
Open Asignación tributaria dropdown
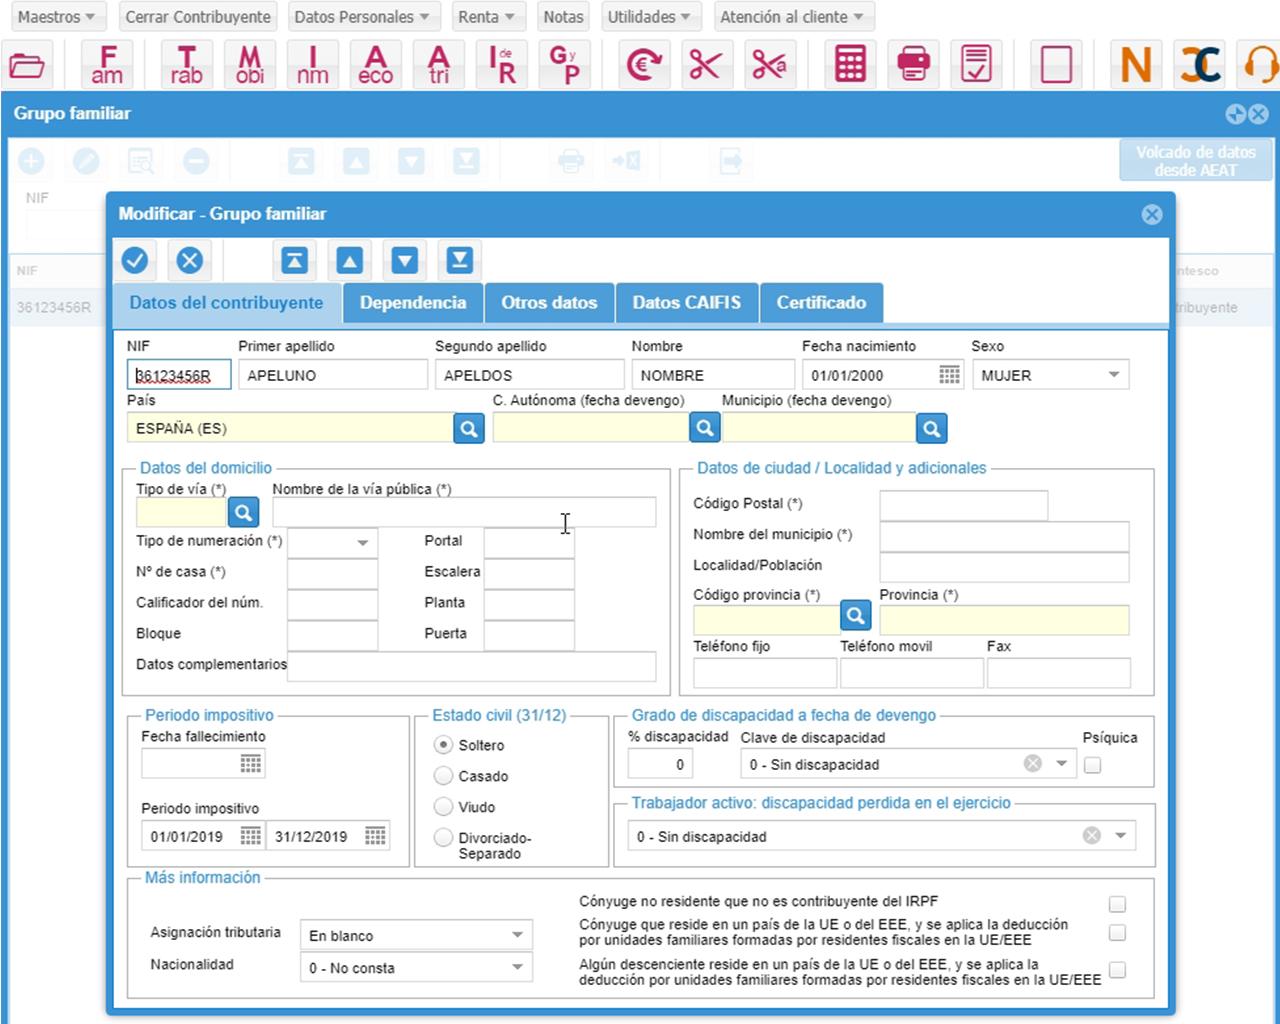[x=517, y=935]
